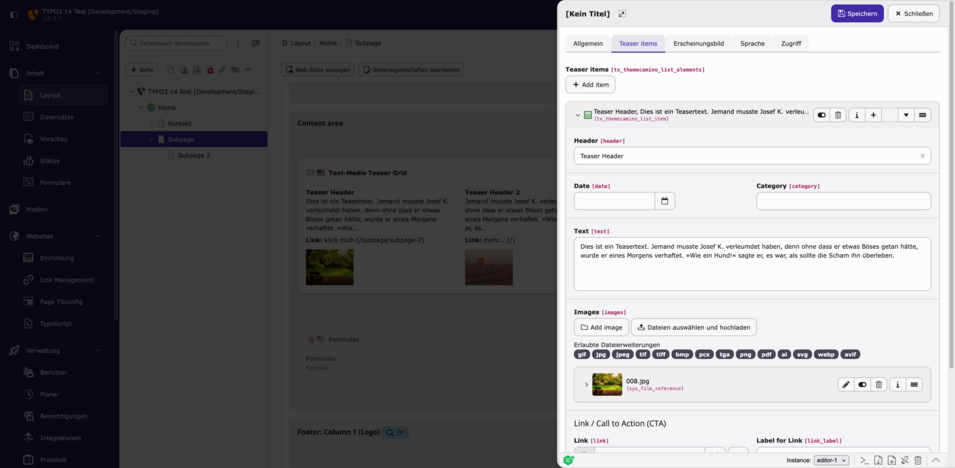Open the date picker calendar icon

click(x=664, y=201)
